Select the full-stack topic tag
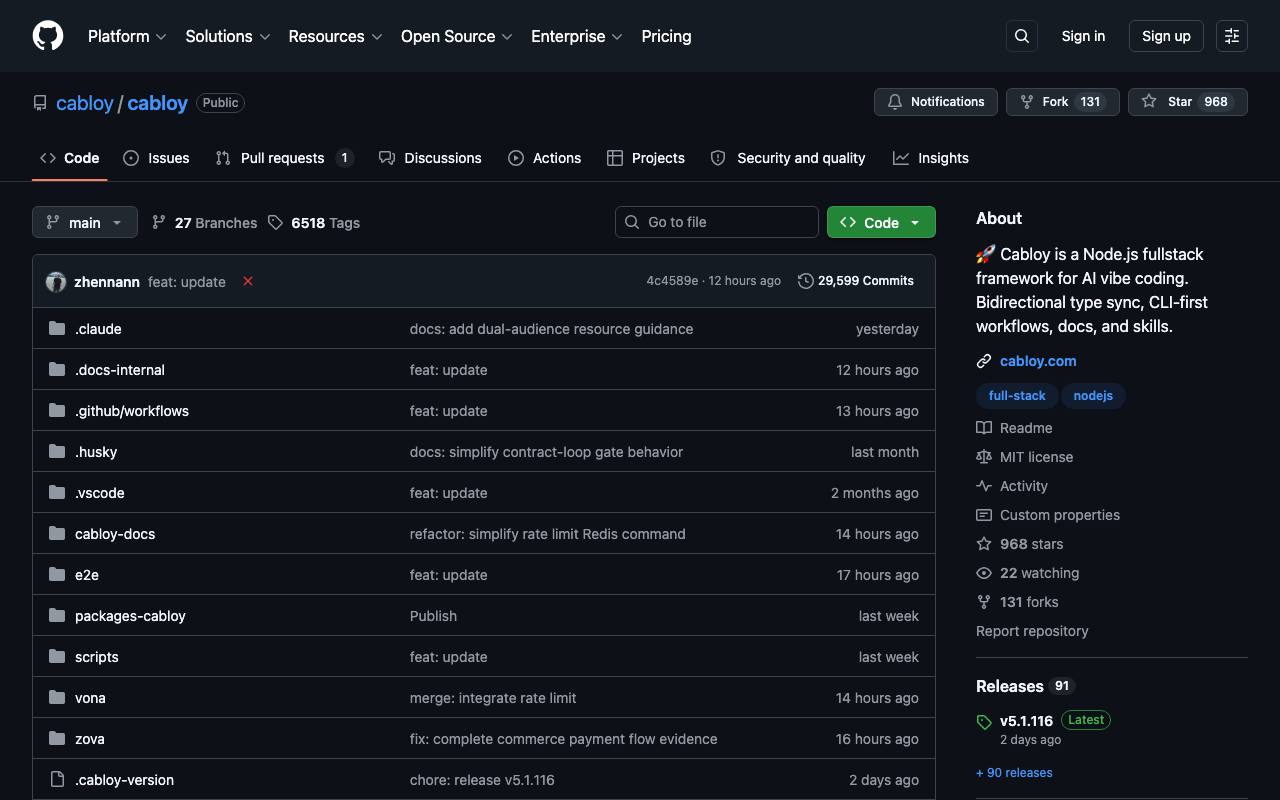This screenshot has height=800, width=1280. coord(1017,396)
